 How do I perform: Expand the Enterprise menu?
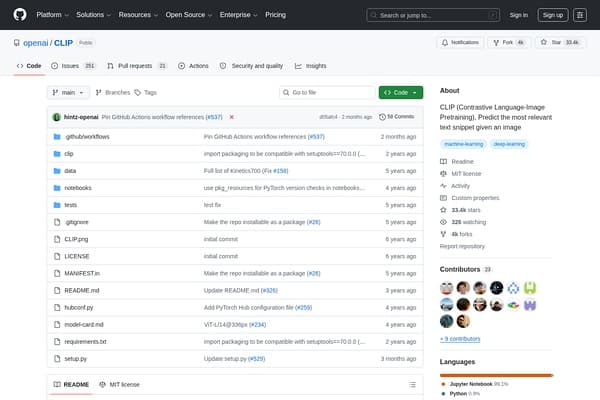click(x=238, y=15)
